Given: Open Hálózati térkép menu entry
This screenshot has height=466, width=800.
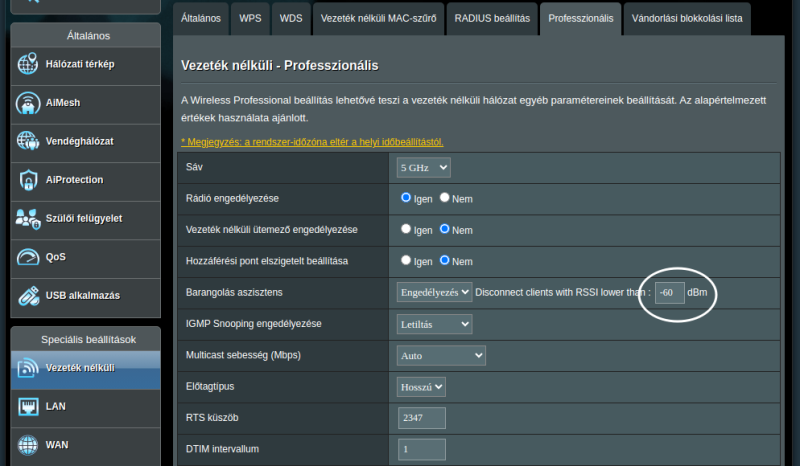Looking at the screenshot, I should [86, 66].
